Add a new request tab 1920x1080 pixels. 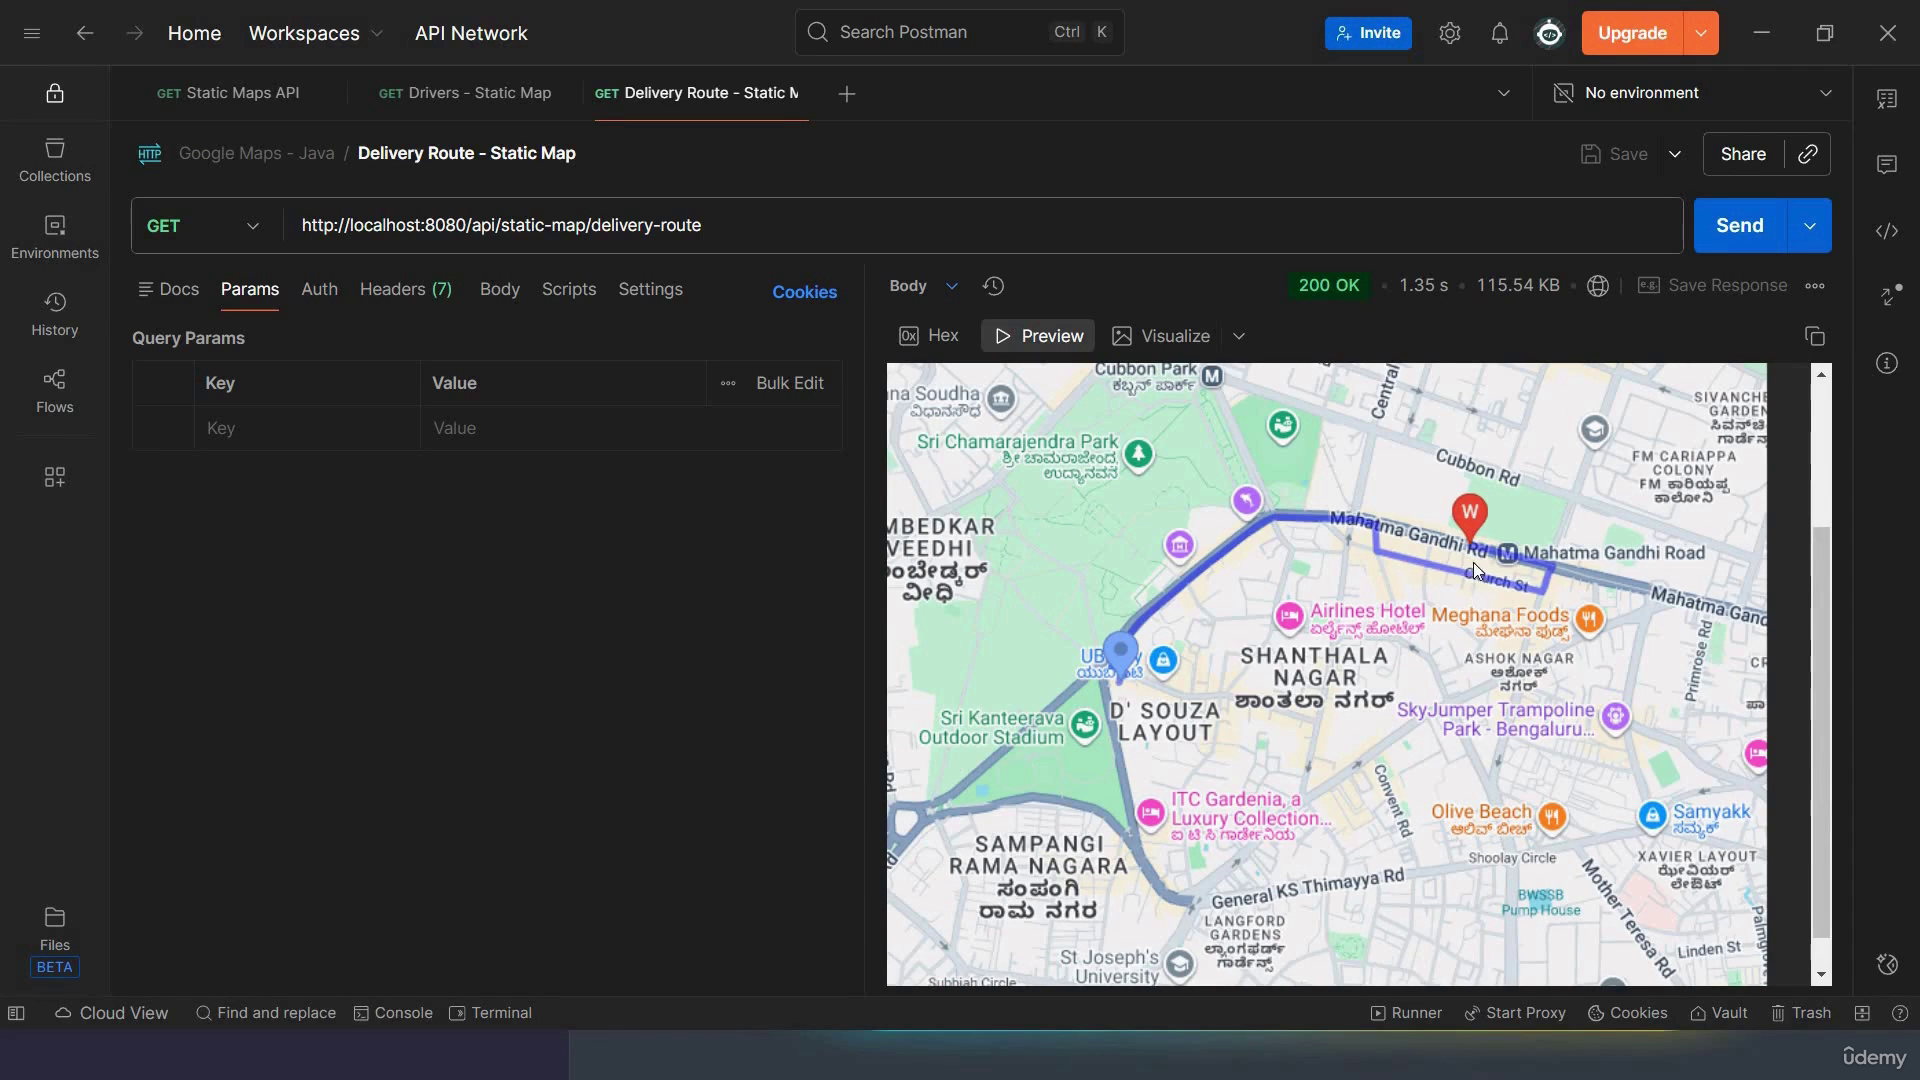click(846, 93)
